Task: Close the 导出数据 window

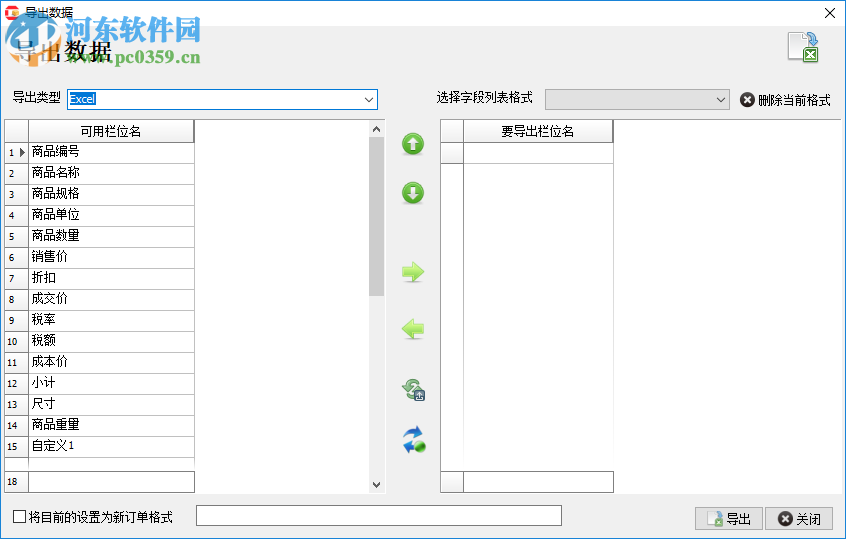Action: (830, 13)
